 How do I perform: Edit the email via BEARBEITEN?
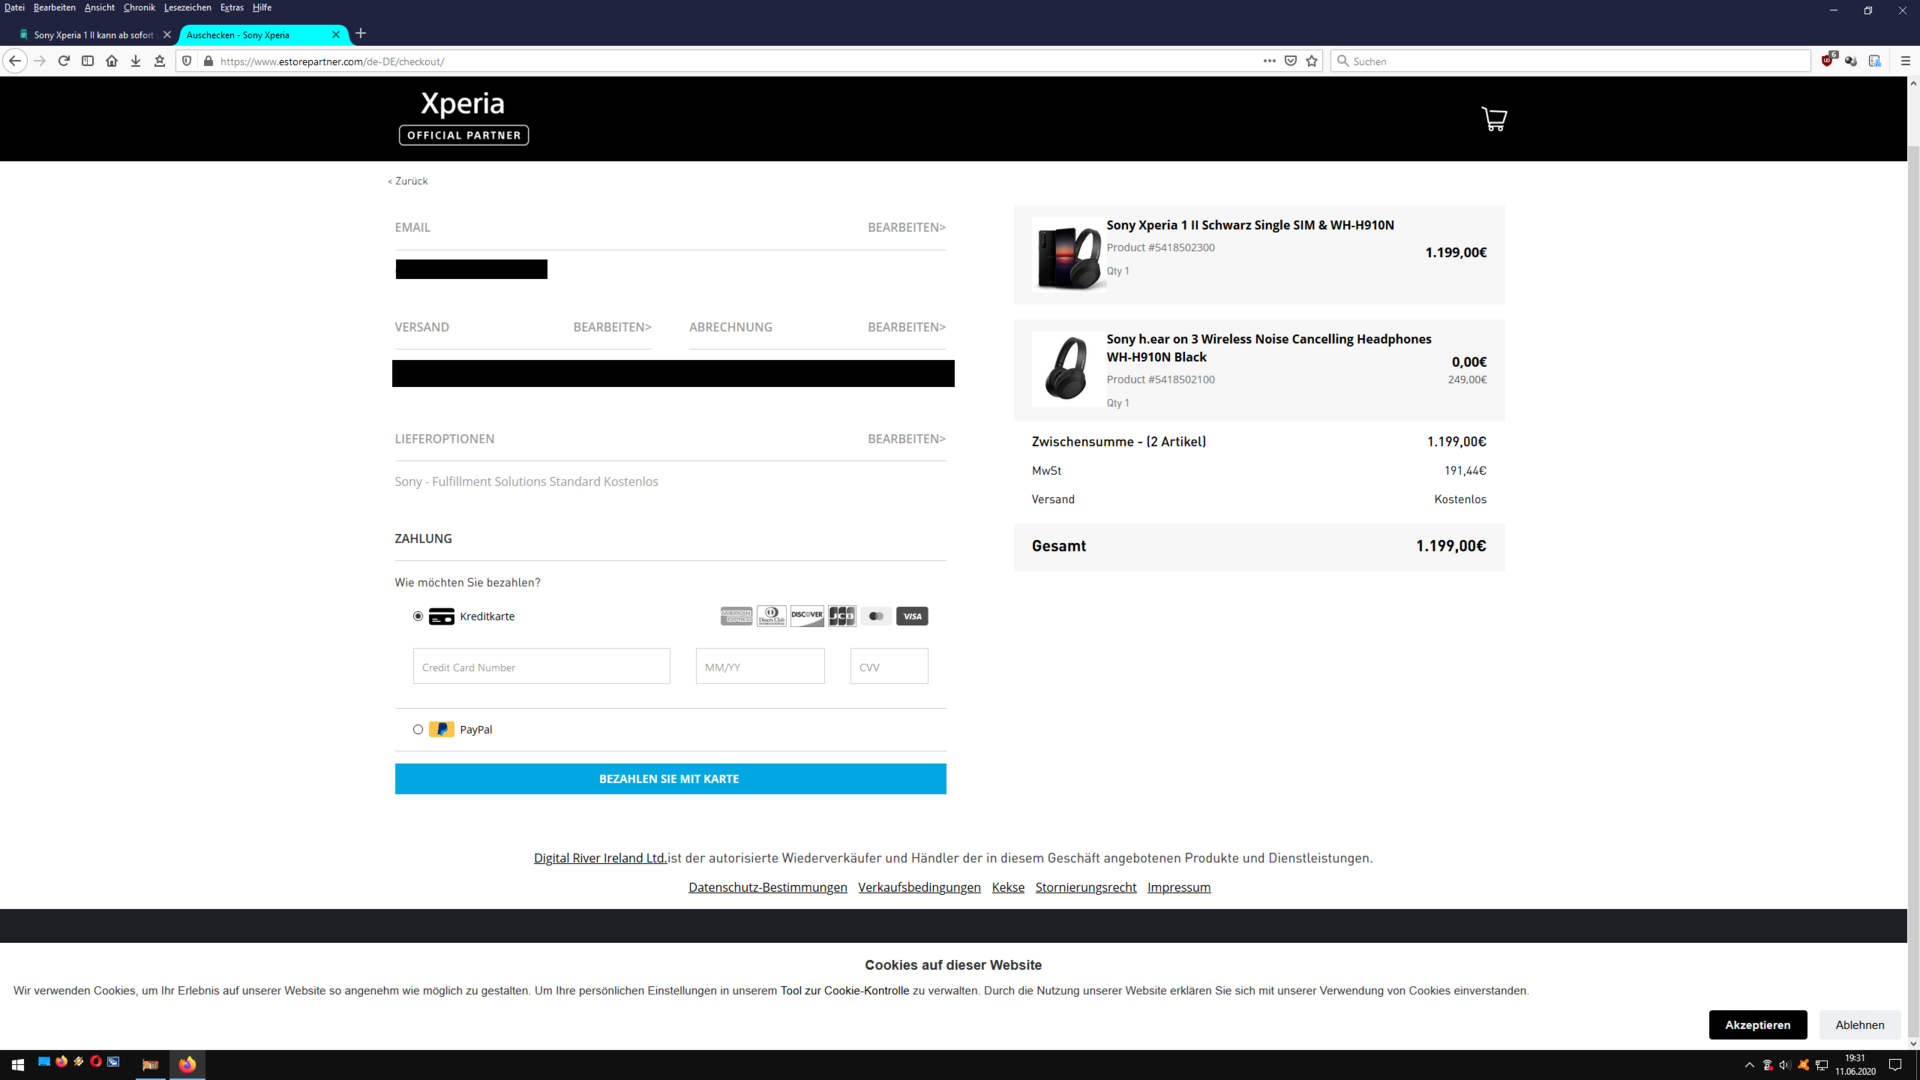pyautogui.click(x=906, y=227)
